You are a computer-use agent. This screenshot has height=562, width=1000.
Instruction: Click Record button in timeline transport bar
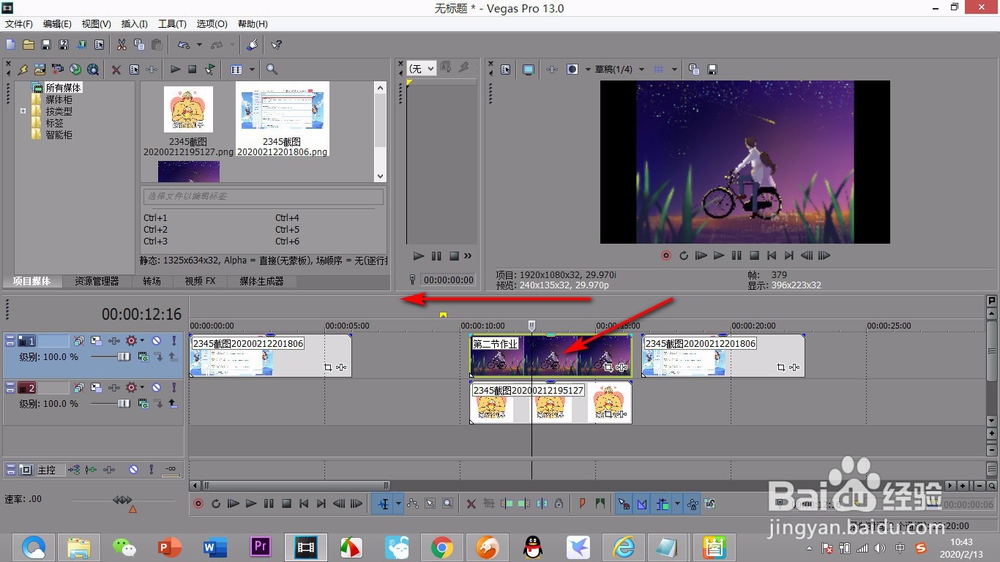pos(198,504)
